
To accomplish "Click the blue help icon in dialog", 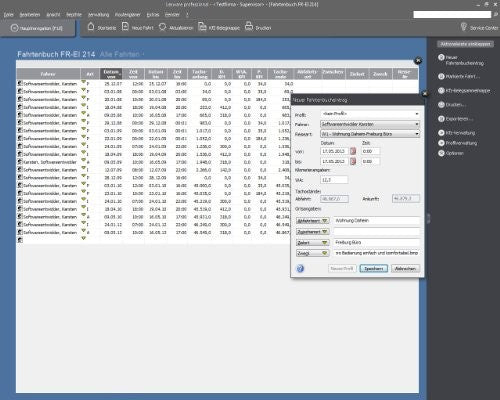I will 300,268.
